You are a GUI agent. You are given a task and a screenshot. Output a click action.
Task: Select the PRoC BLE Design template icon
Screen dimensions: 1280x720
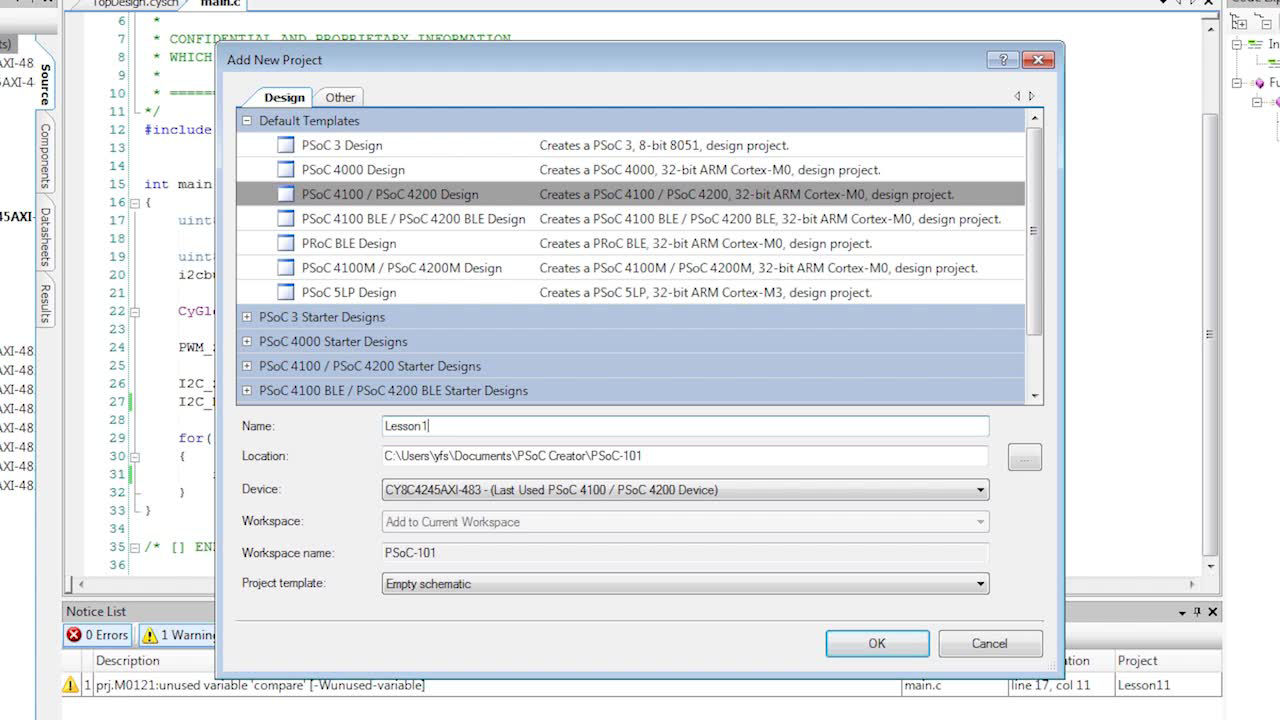[x=286, y=243]
